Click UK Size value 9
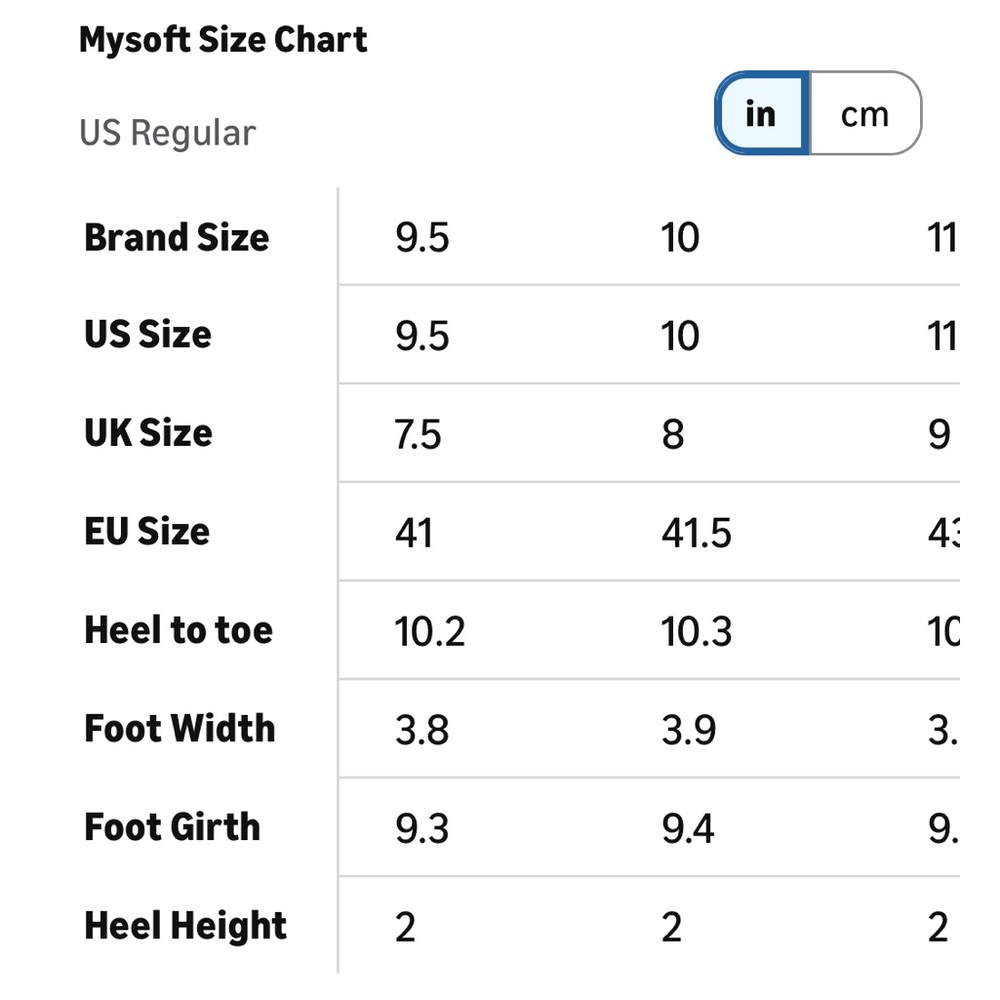 [x=939, y=435]
